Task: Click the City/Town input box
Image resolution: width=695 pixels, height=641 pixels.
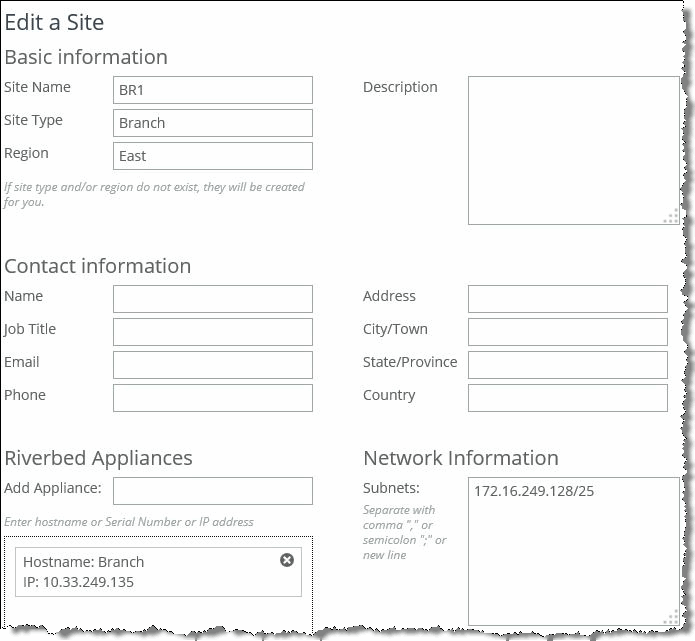Action: [567, 332]
